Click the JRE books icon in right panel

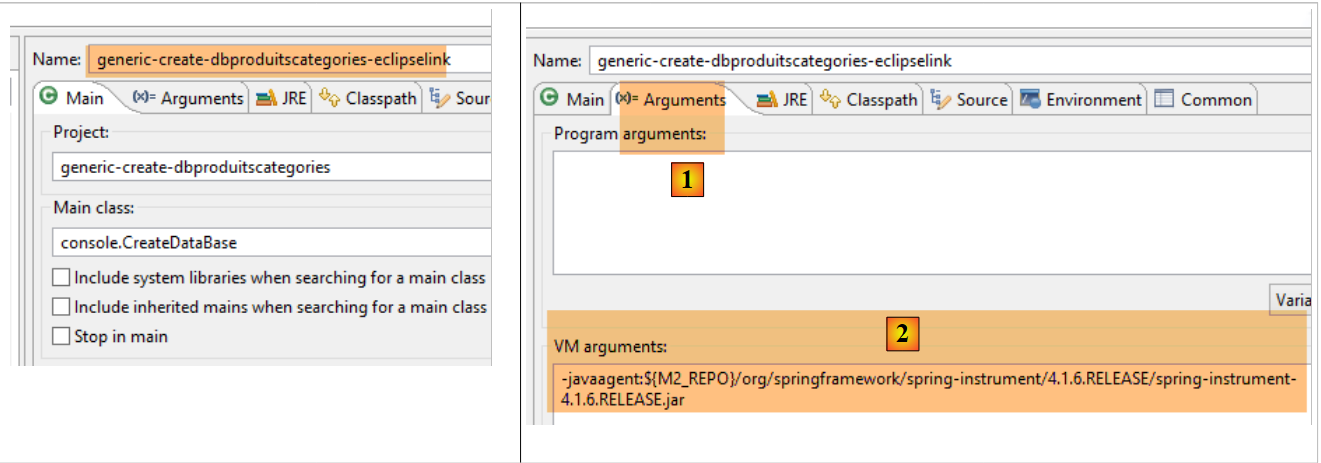pos(767,99)
